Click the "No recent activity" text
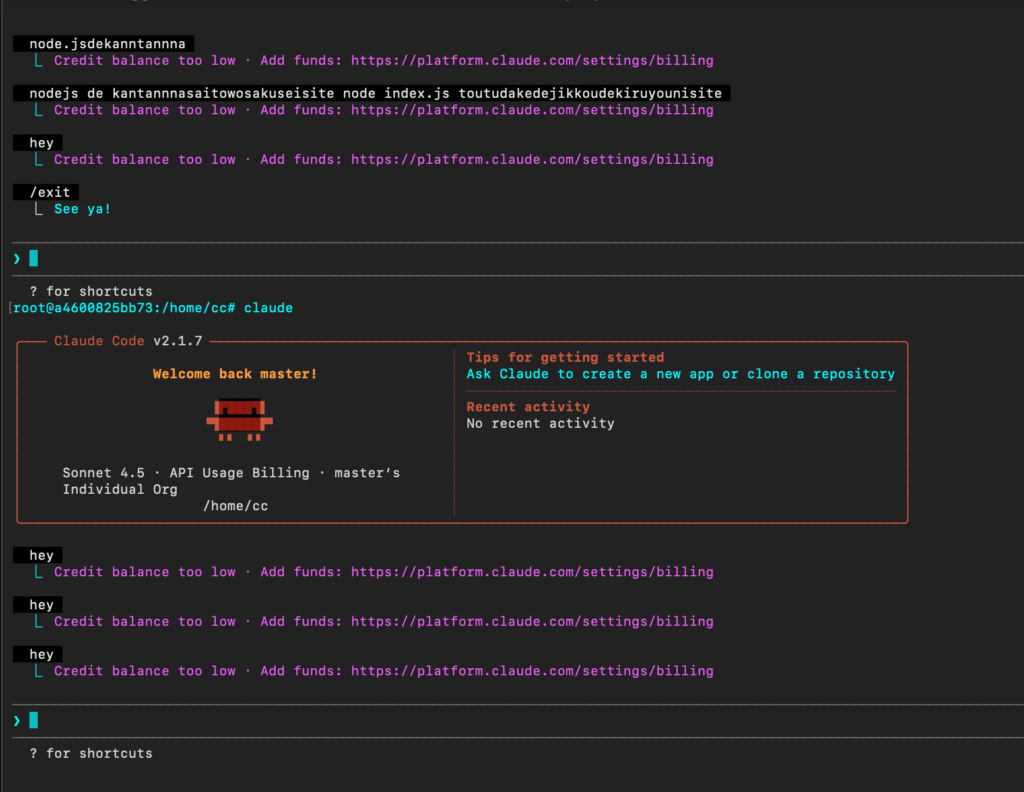 point(540,423)
